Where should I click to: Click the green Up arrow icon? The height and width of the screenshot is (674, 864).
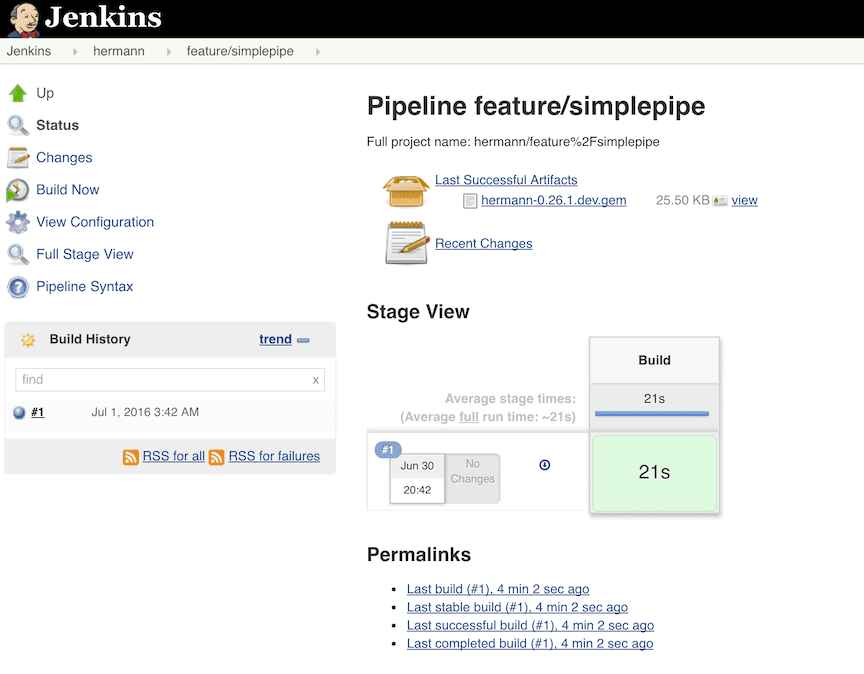coord(20,92)
